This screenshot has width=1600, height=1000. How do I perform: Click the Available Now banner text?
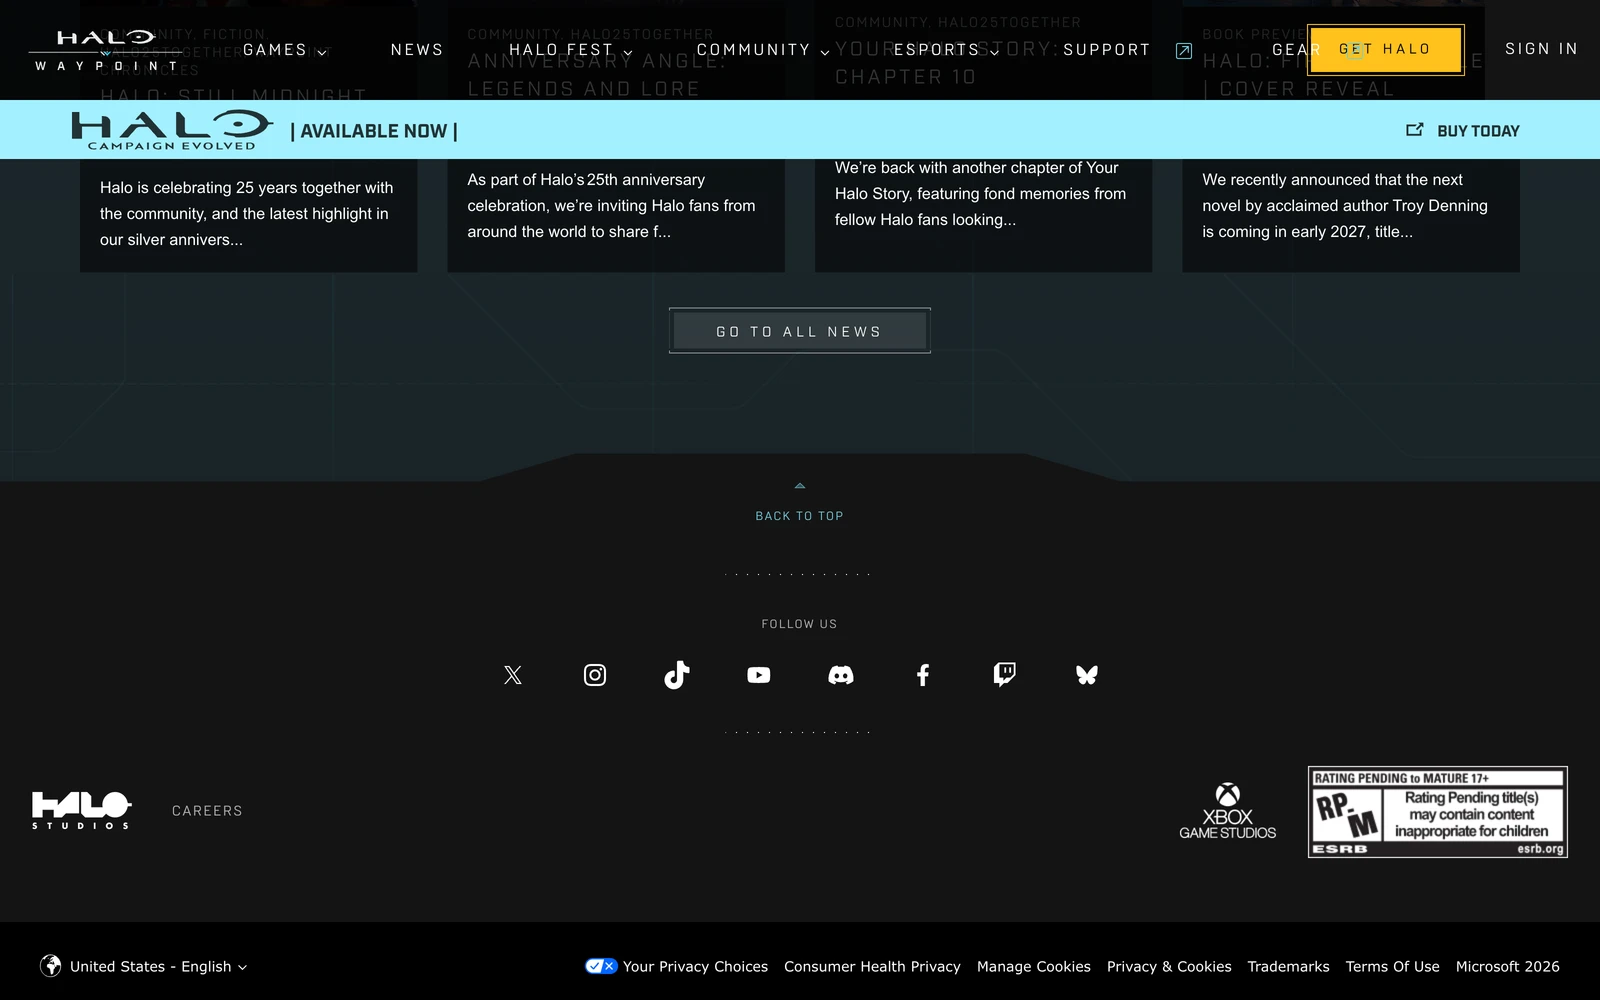pos(374,131)
